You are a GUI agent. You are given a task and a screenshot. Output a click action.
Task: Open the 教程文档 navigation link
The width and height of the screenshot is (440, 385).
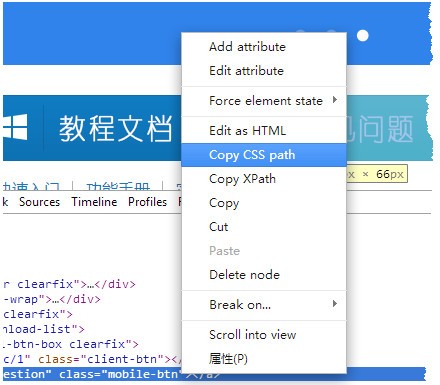click(115, 128)
